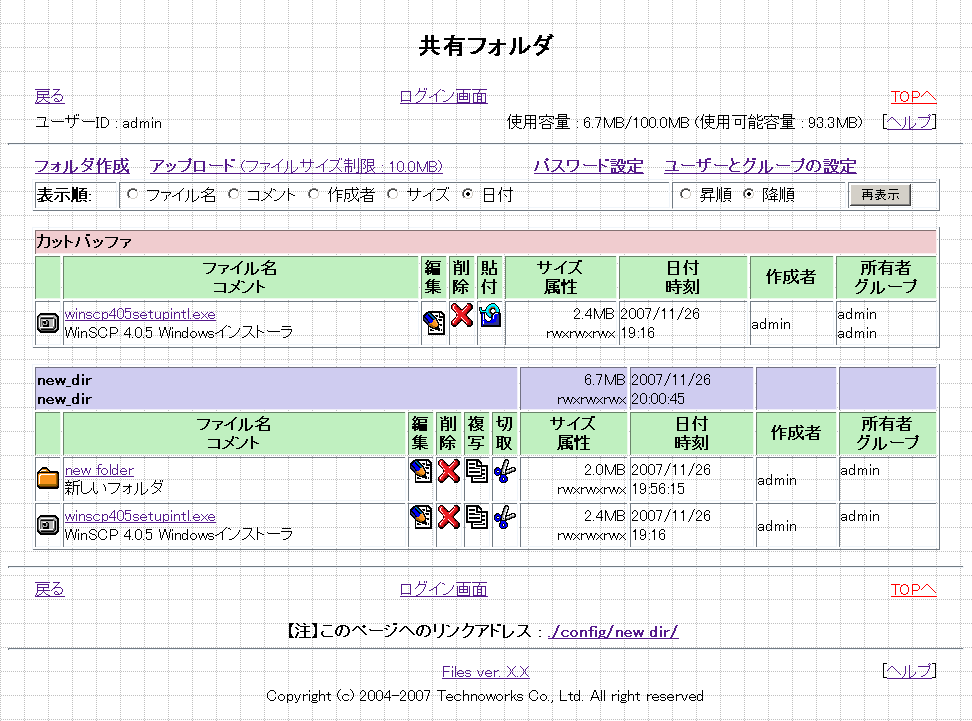This screenshot has width=972, height=721.
Task: Click copy icon for winscp405setupintl.exe in new_dir
Action: point(477,517)
